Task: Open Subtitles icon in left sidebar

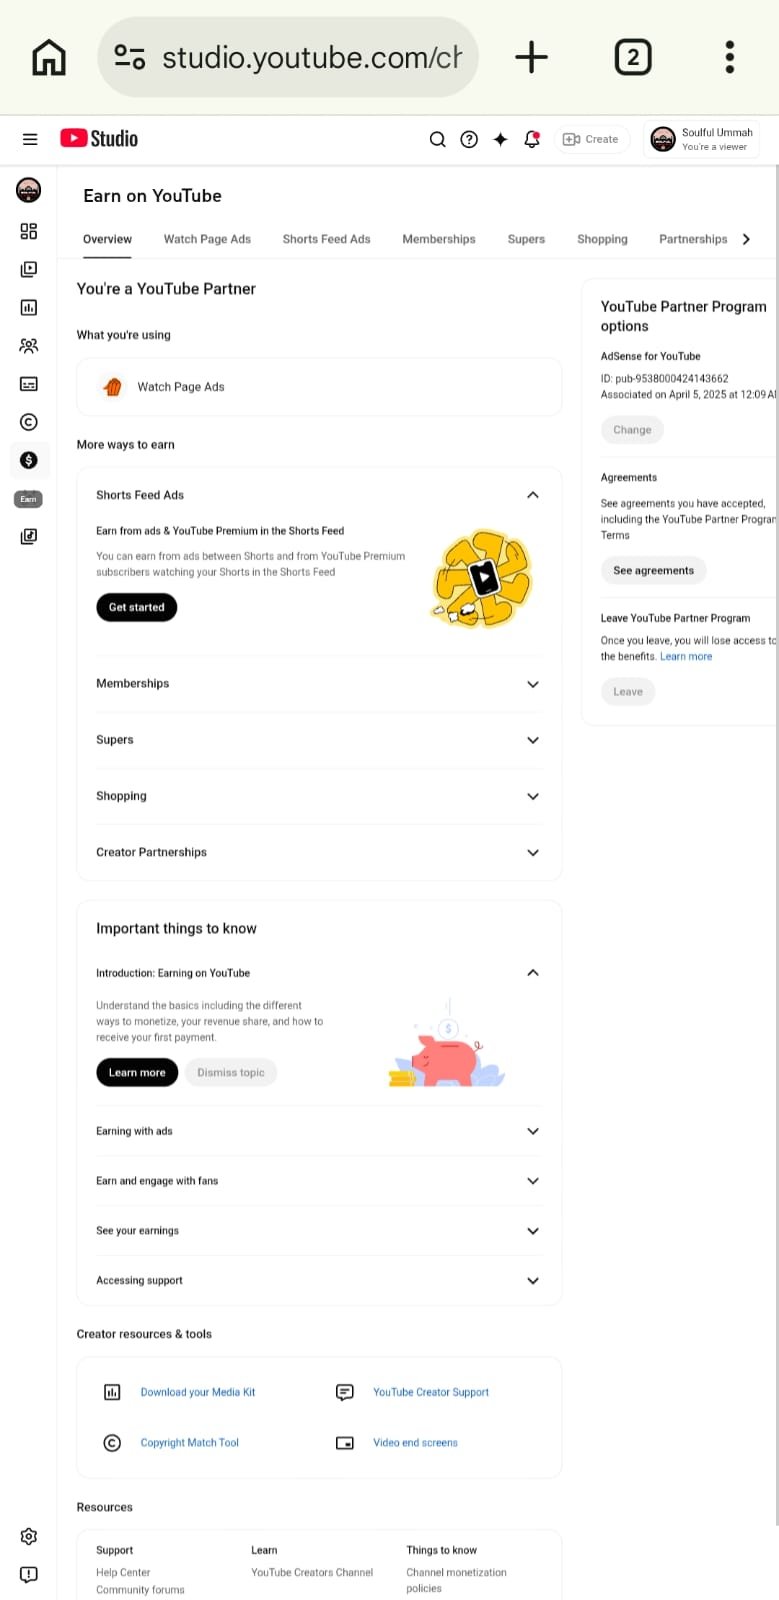Action: [29, 384]
